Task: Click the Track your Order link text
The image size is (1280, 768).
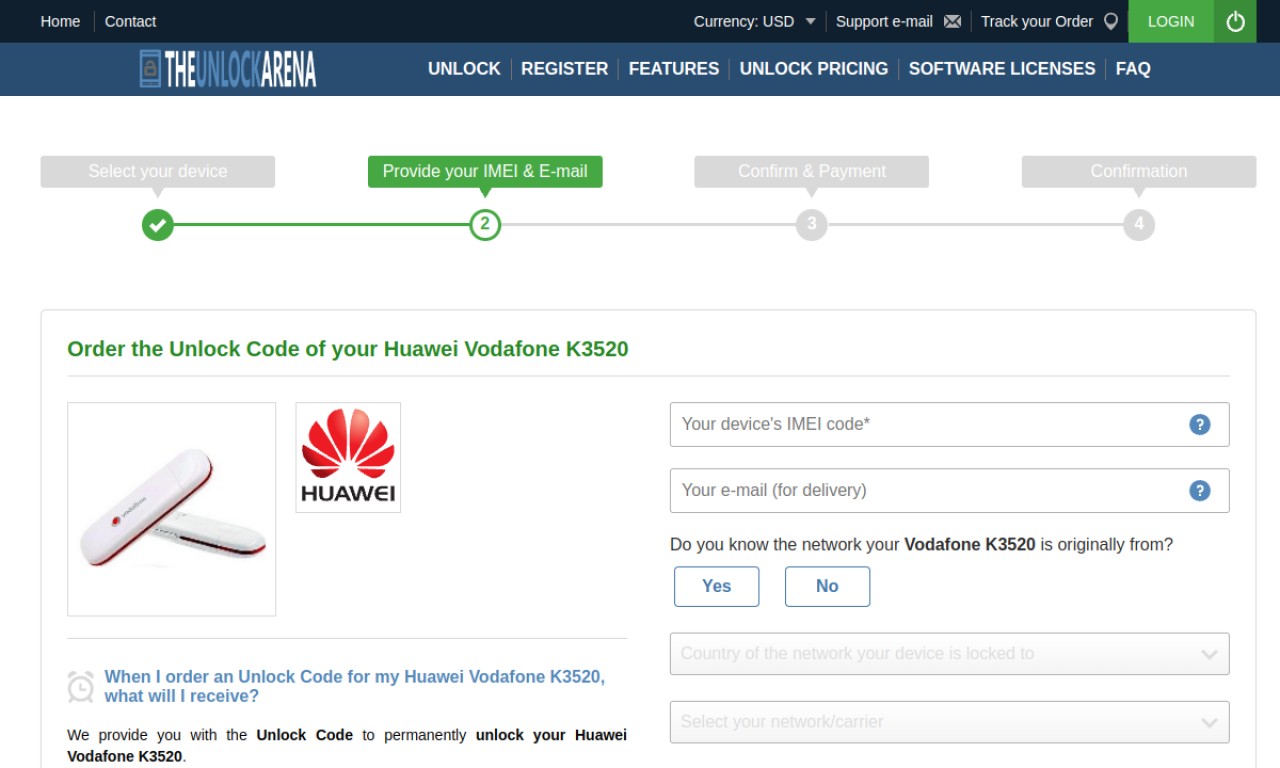Action: [1037, 21]
